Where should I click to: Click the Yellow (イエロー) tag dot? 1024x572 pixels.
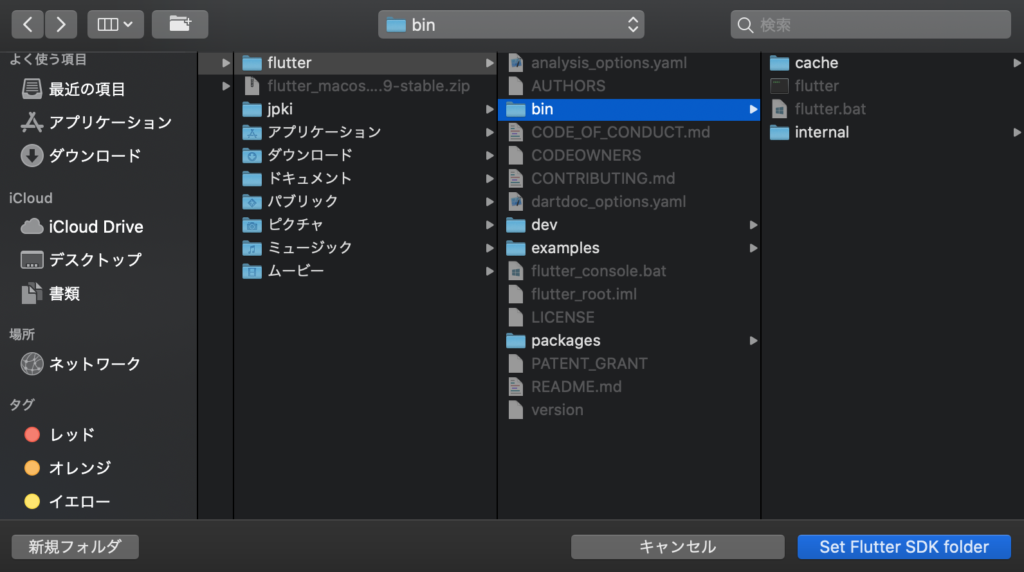click(32, 501)
